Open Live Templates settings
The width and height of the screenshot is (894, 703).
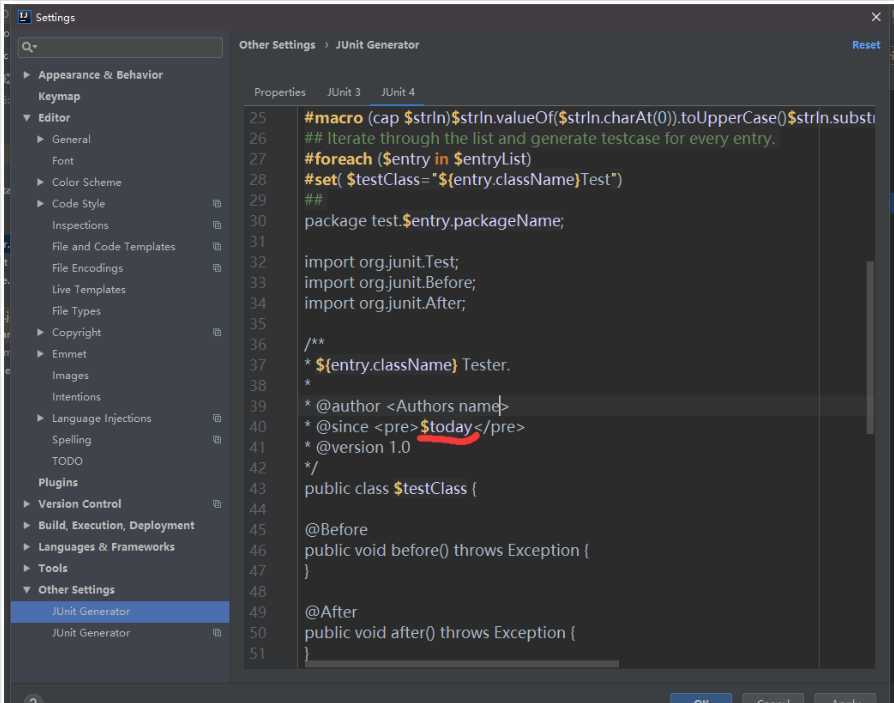pos(89,290)
